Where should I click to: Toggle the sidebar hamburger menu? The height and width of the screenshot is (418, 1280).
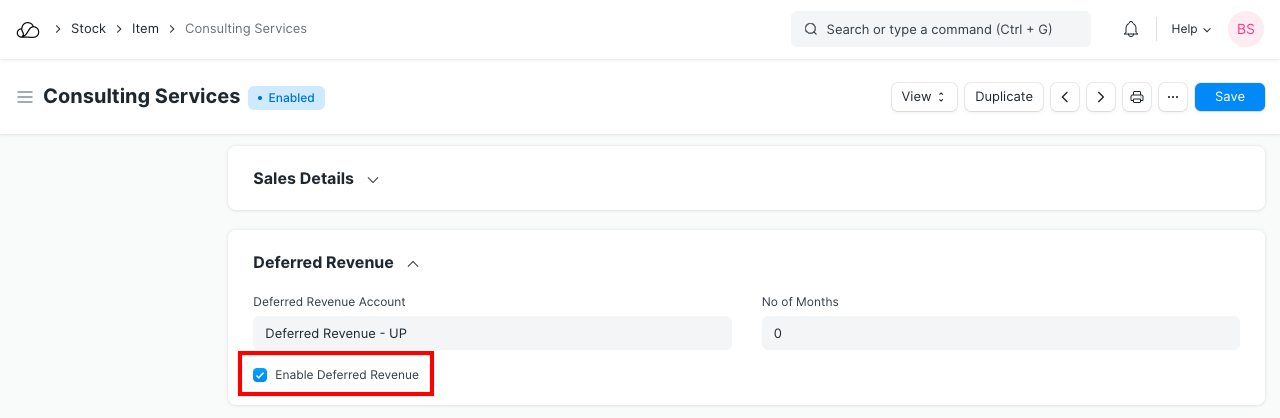coord(25,97)
